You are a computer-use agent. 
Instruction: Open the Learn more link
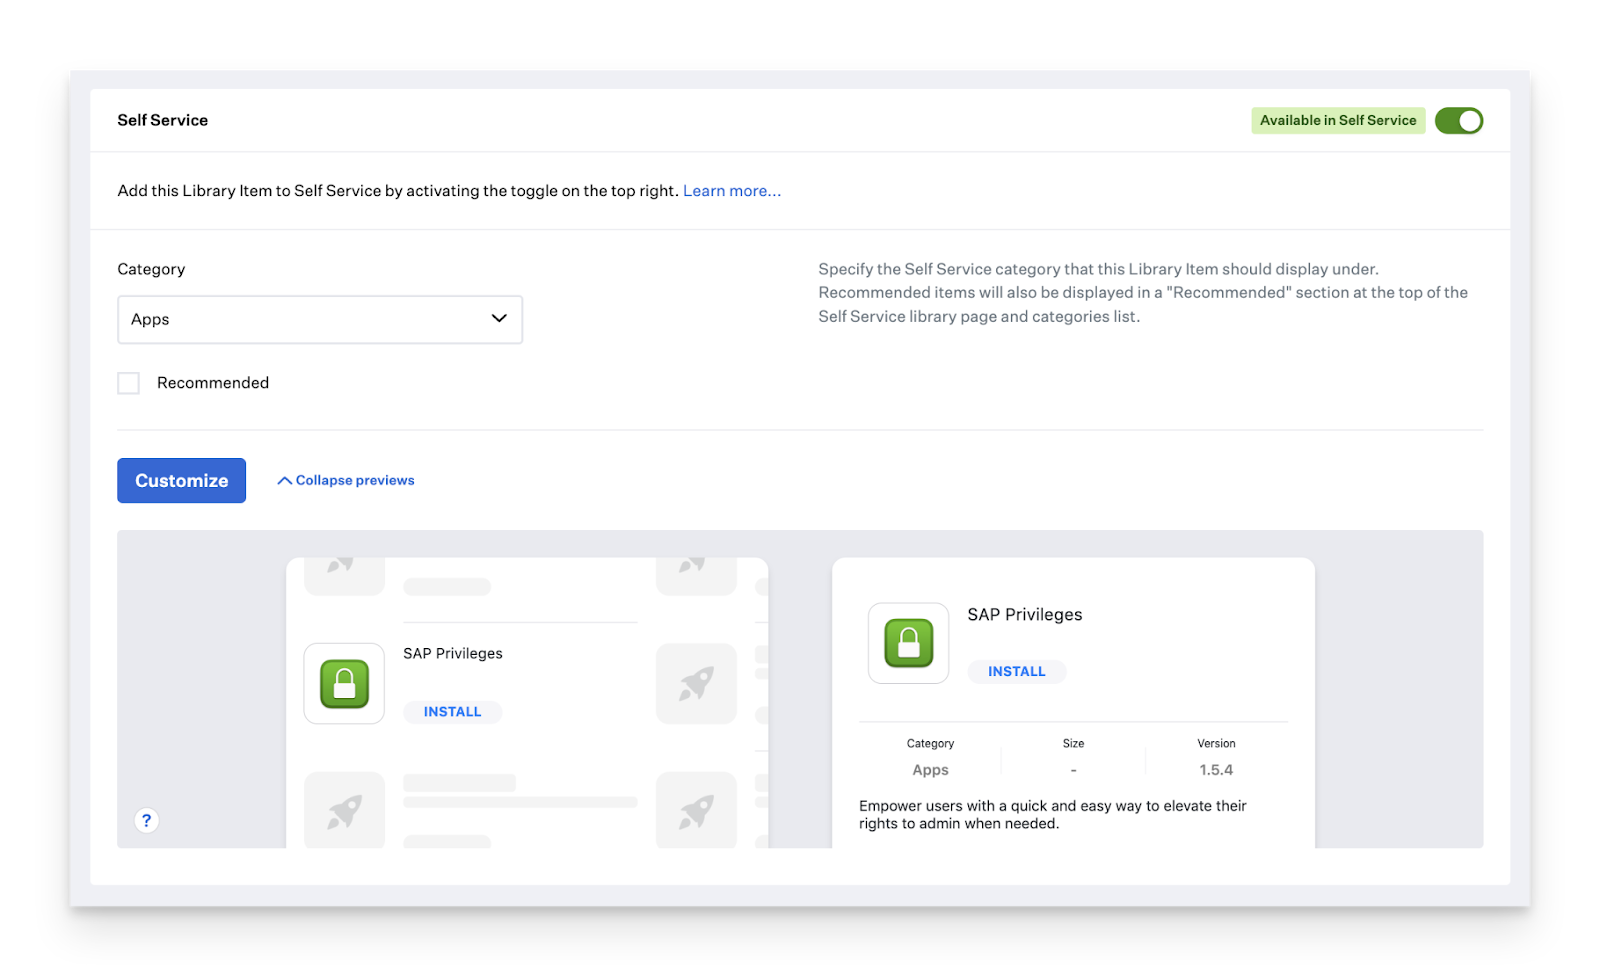731,191
